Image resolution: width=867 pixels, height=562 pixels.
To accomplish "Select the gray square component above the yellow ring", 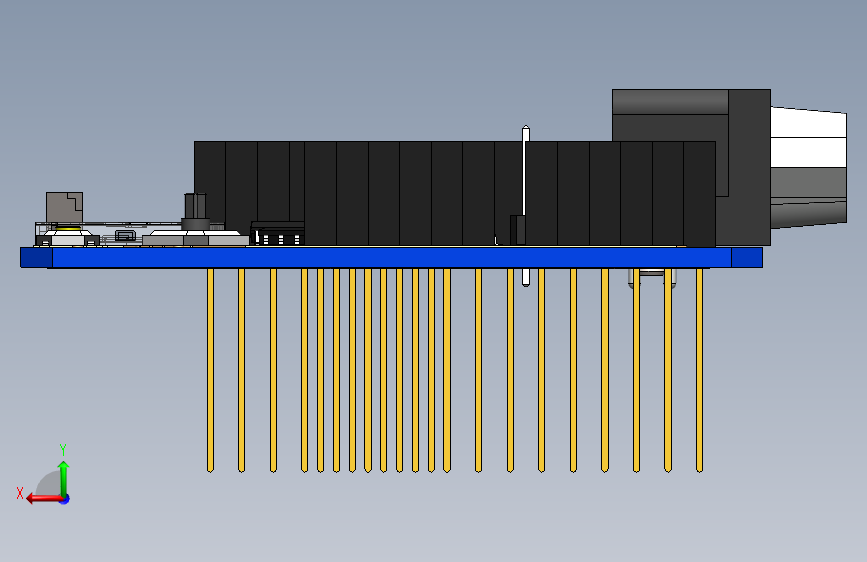I will (65, 207).
